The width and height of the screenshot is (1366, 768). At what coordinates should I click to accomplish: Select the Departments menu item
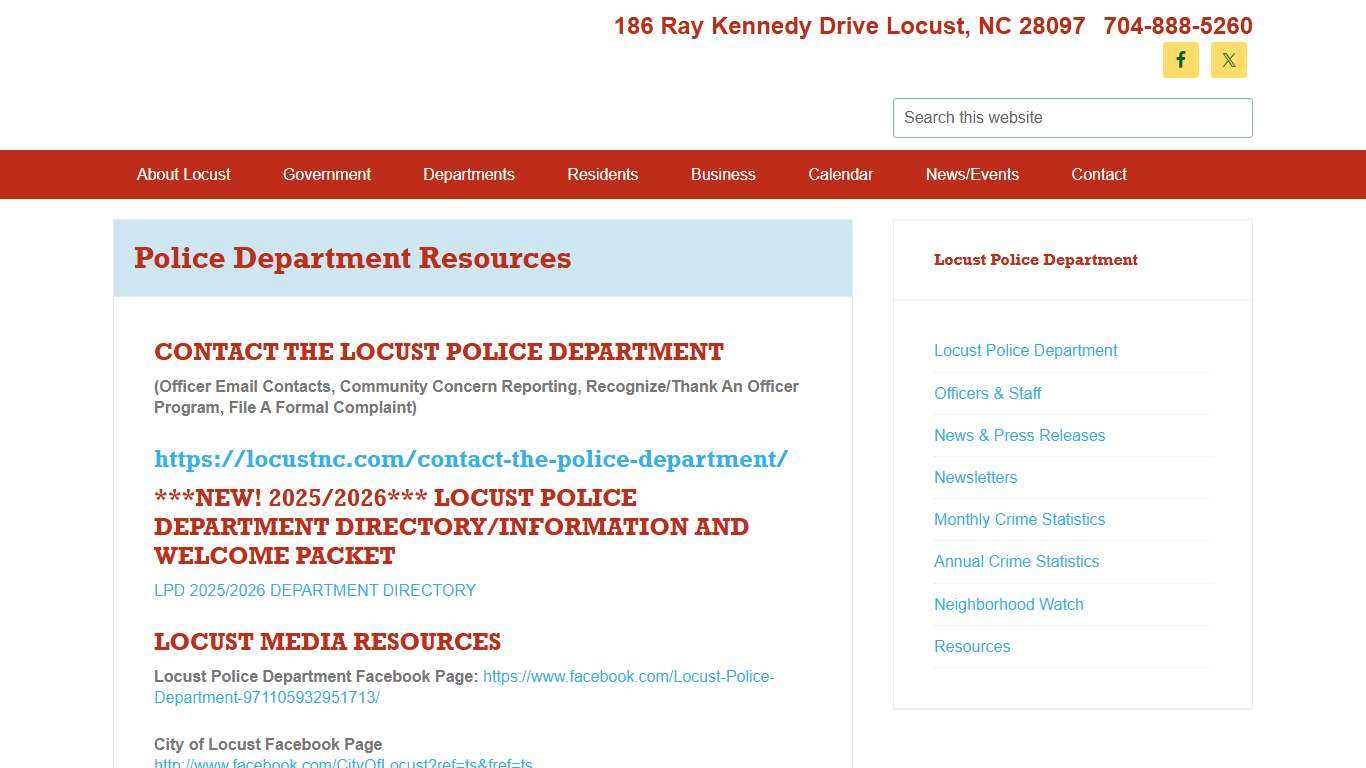(x=468, y=174)
